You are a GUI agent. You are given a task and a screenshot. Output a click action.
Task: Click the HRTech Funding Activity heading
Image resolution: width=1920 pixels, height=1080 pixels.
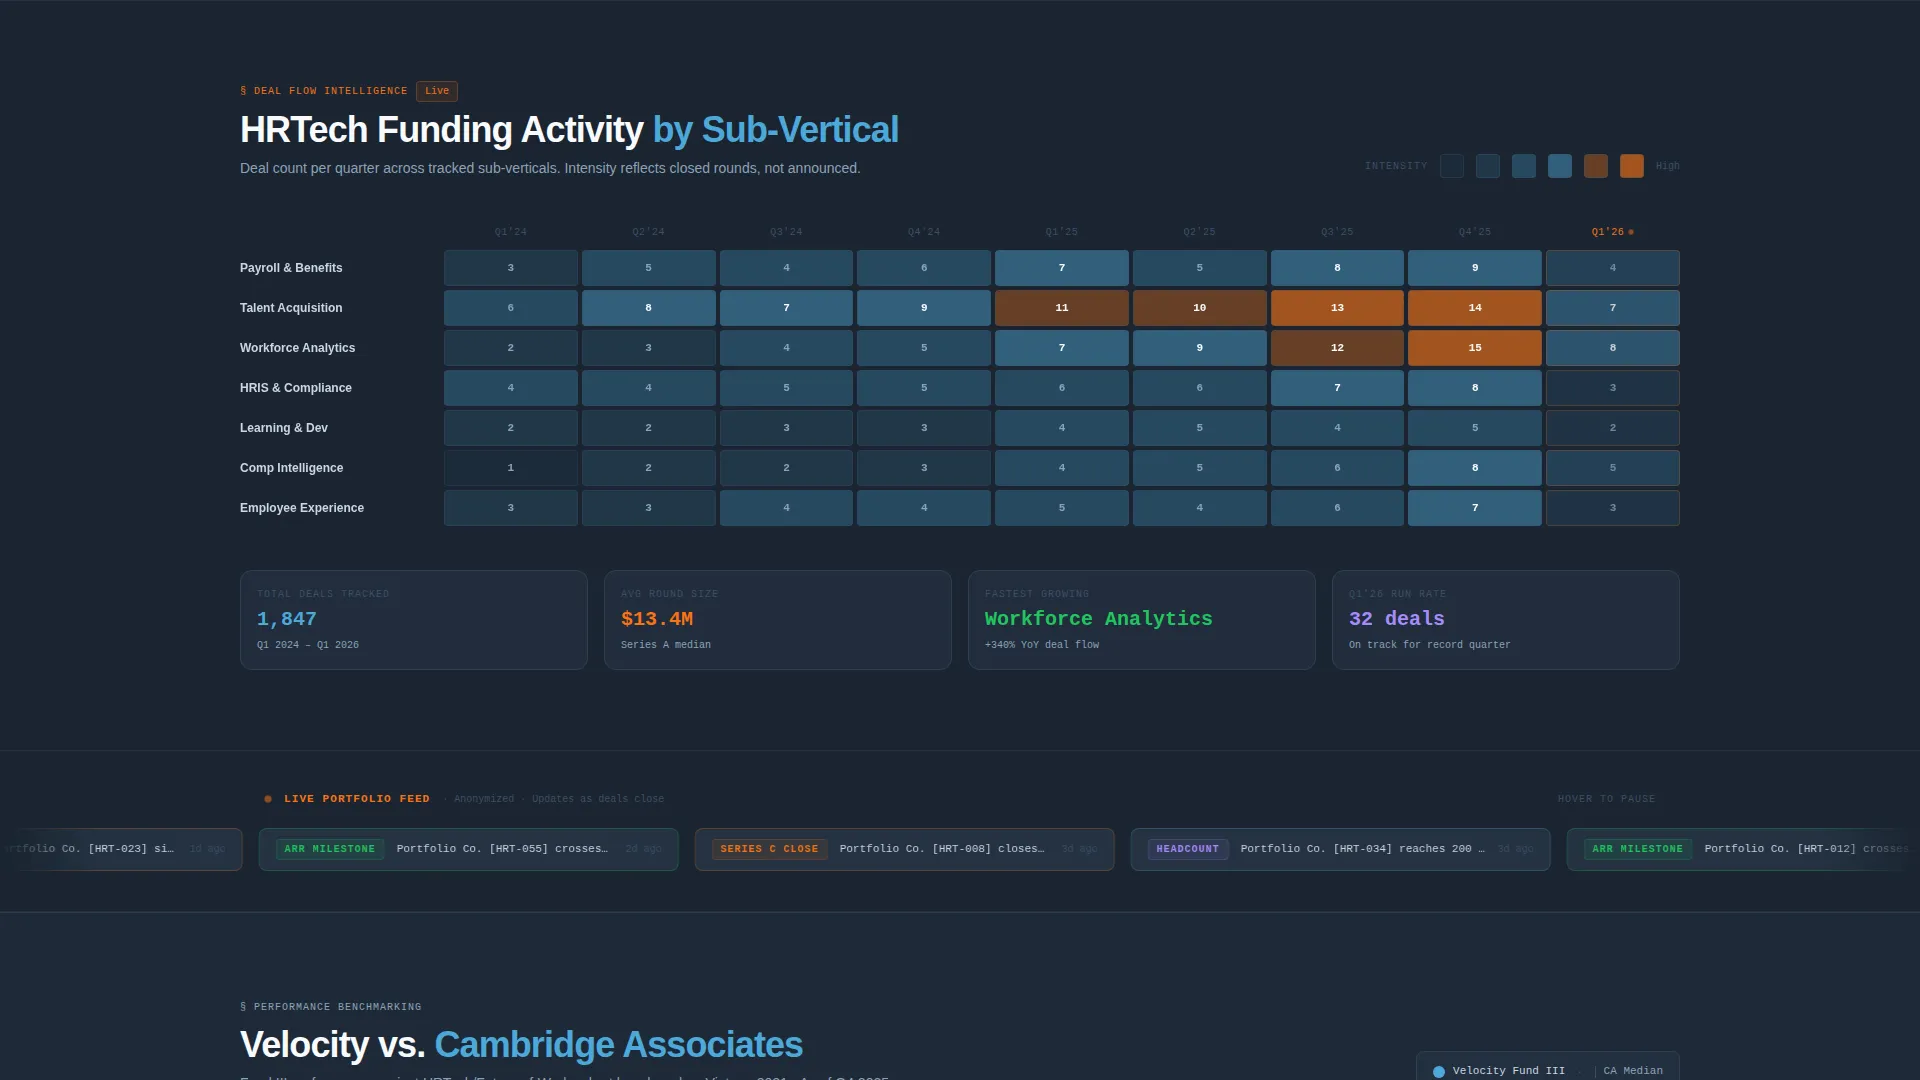click(569, 130)
